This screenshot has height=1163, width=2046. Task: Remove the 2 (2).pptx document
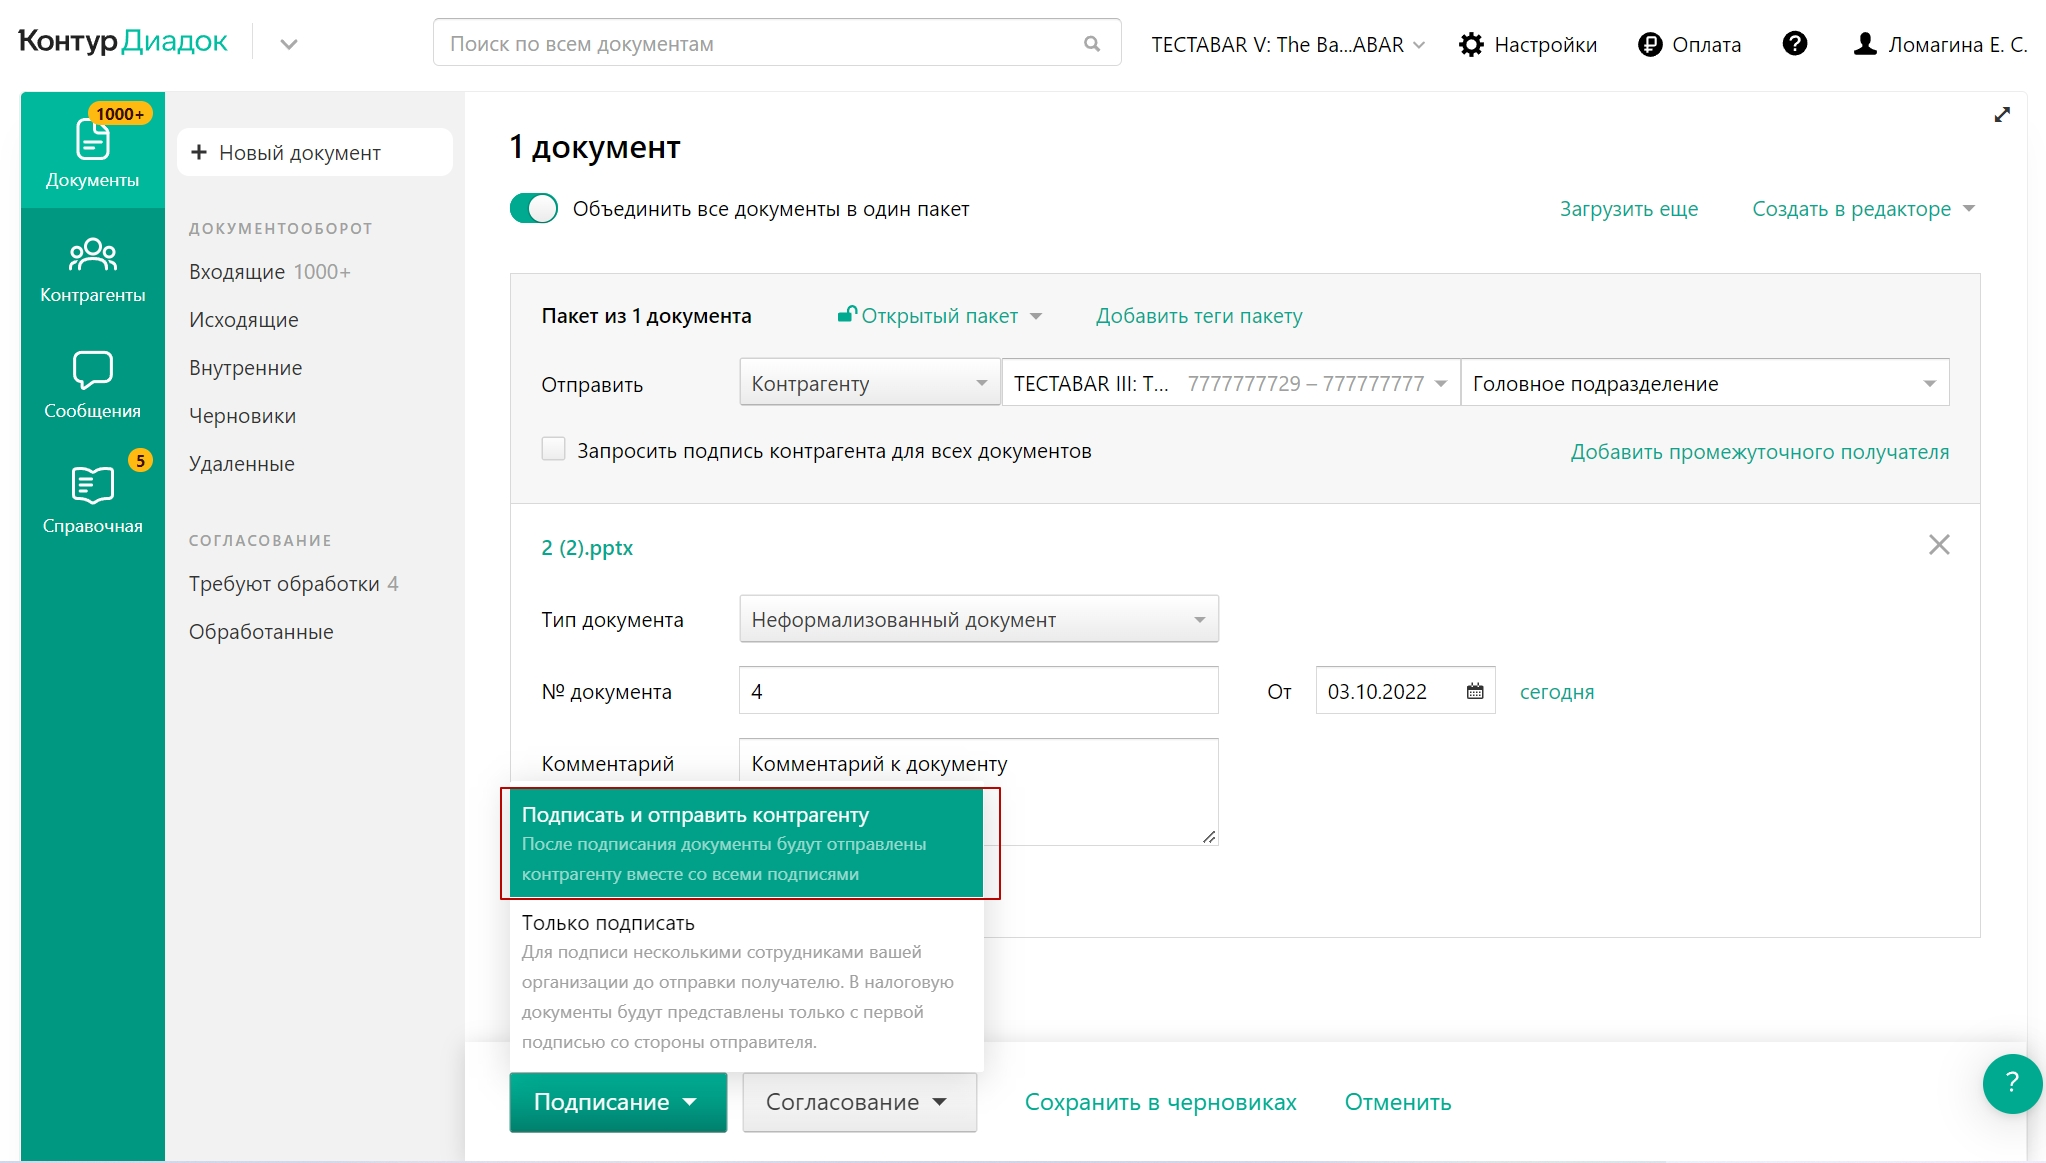1939,545
